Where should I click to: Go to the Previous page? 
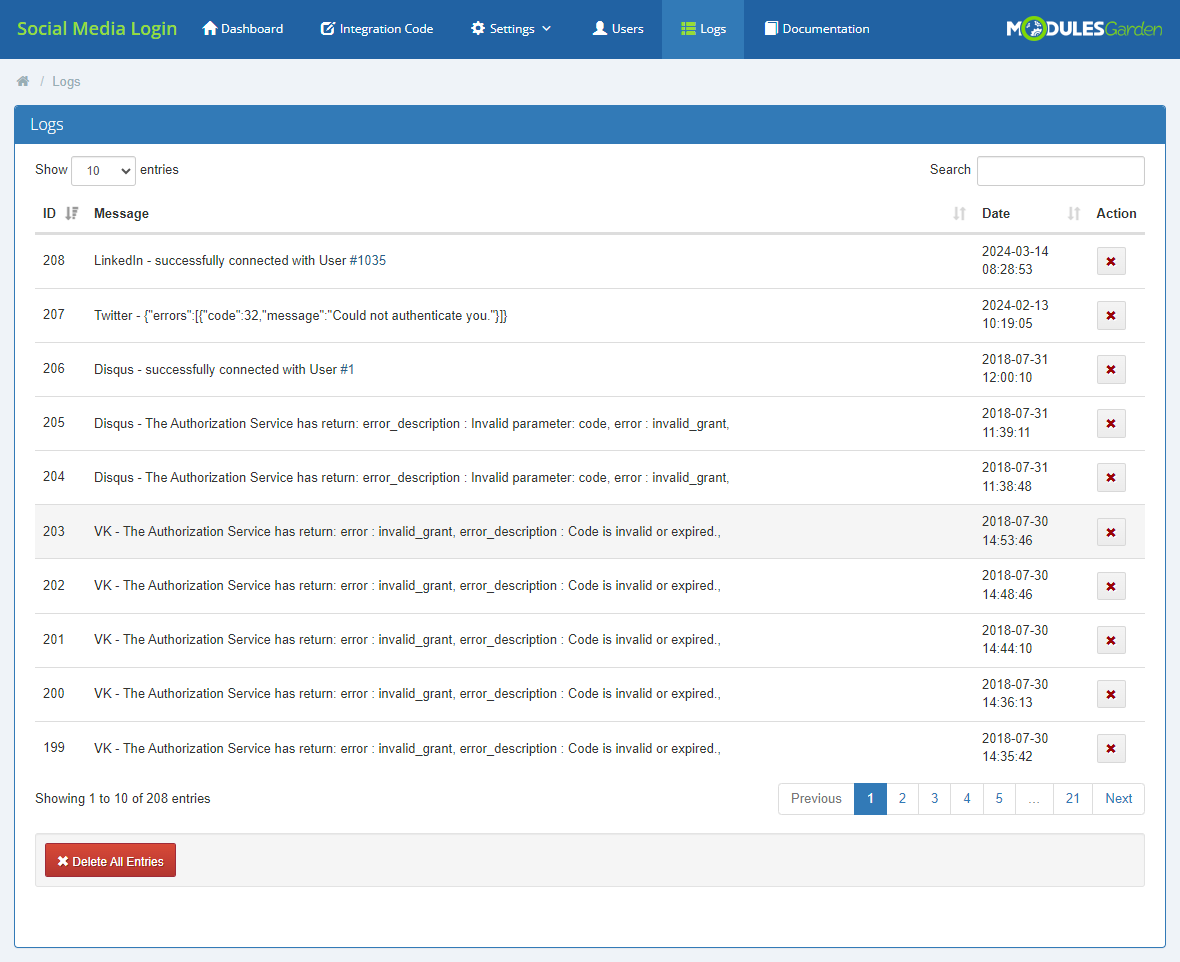816,799
